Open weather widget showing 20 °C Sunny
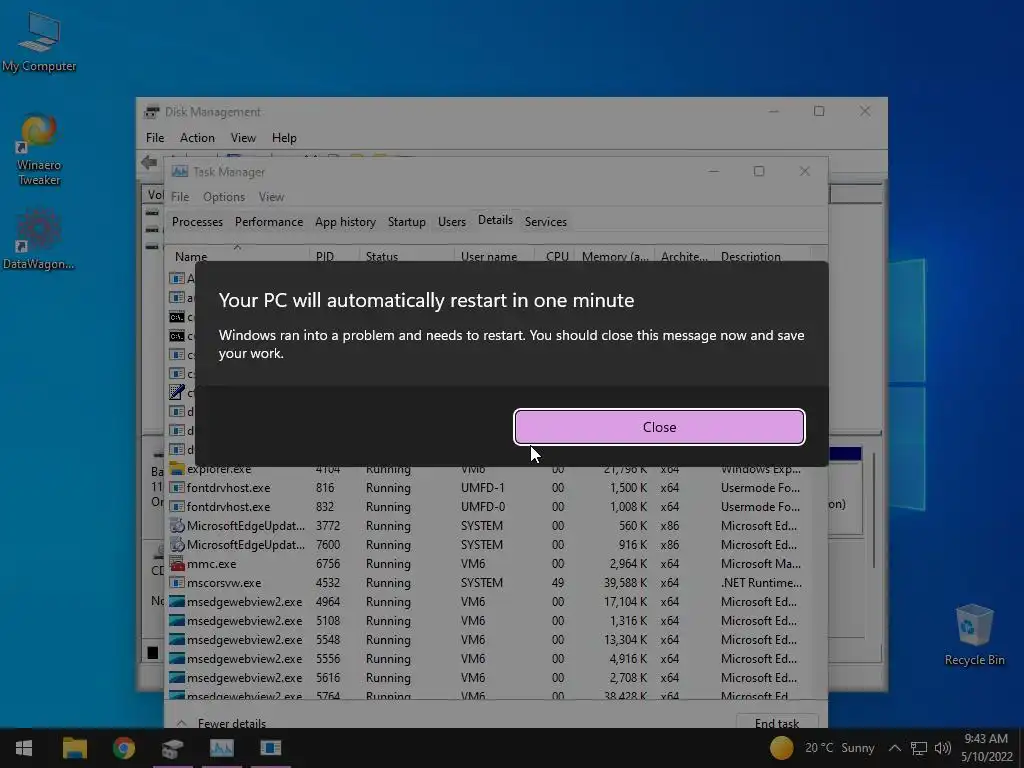Viewport: 1024px width, 768px height. 822,748
